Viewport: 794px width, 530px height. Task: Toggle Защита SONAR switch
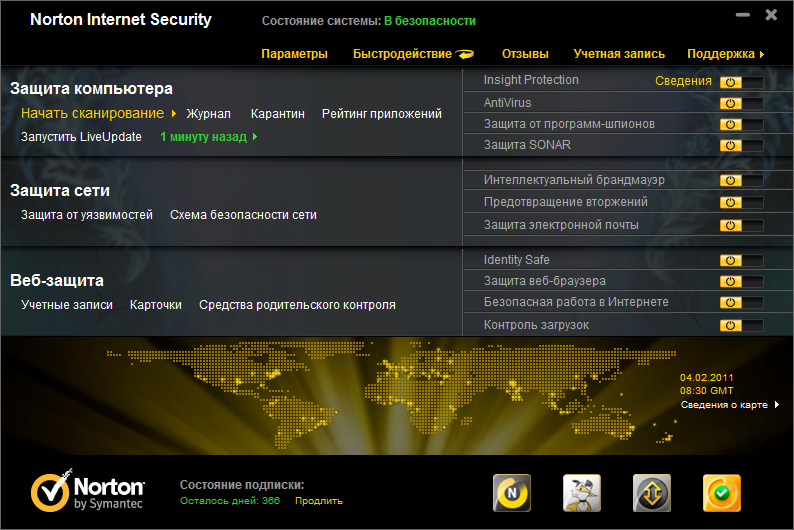click(741, 146)
